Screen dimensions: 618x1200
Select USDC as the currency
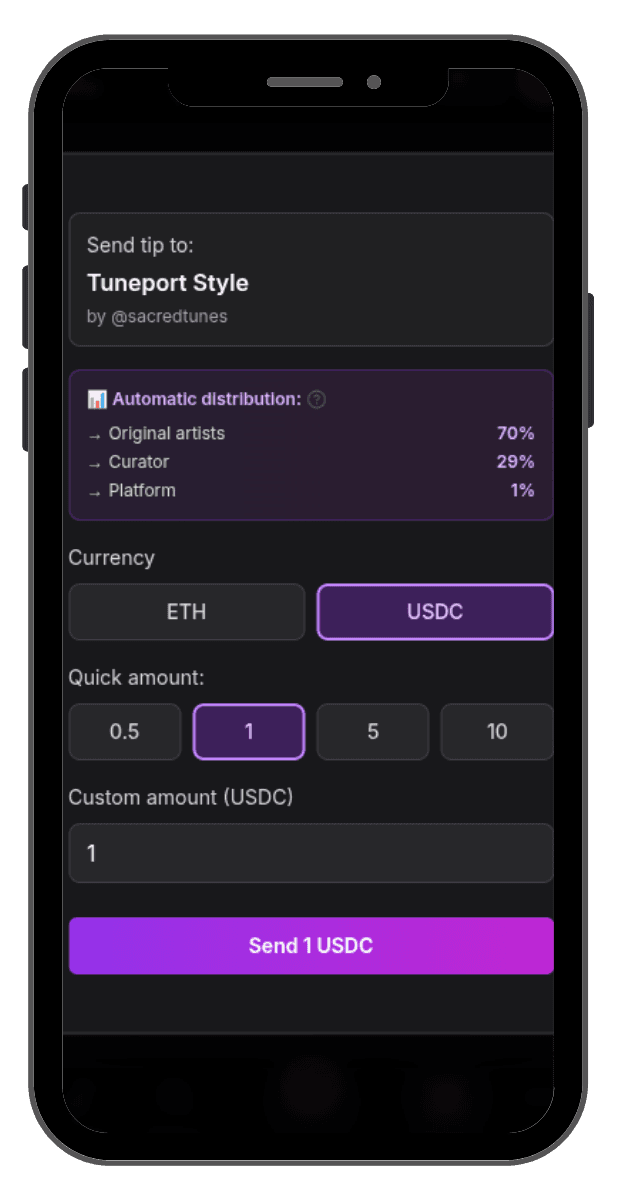[x=435, y=612]
